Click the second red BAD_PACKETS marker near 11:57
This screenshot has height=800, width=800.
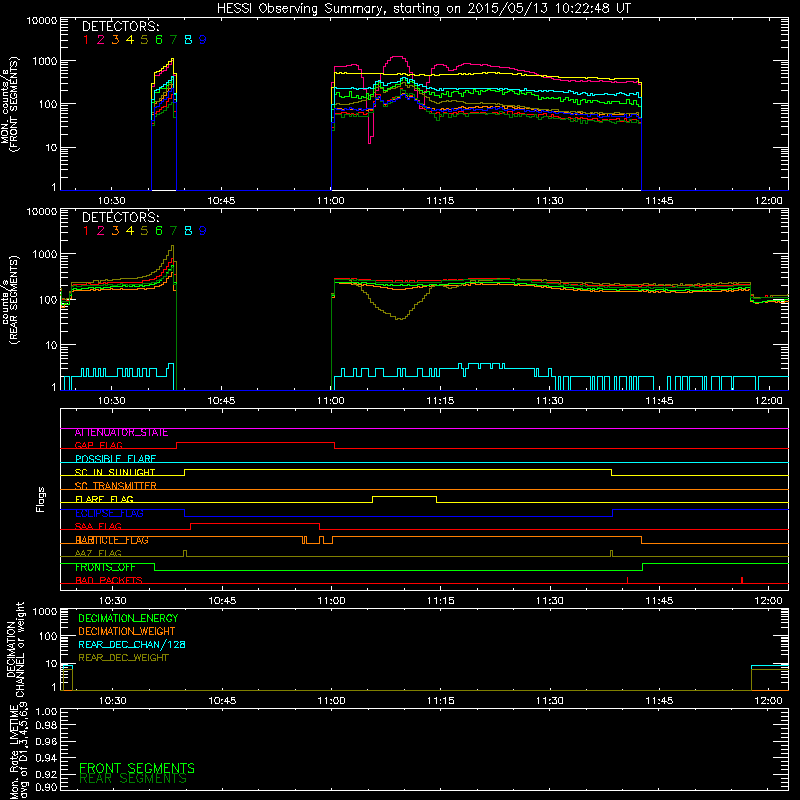[x=742, y=580]
